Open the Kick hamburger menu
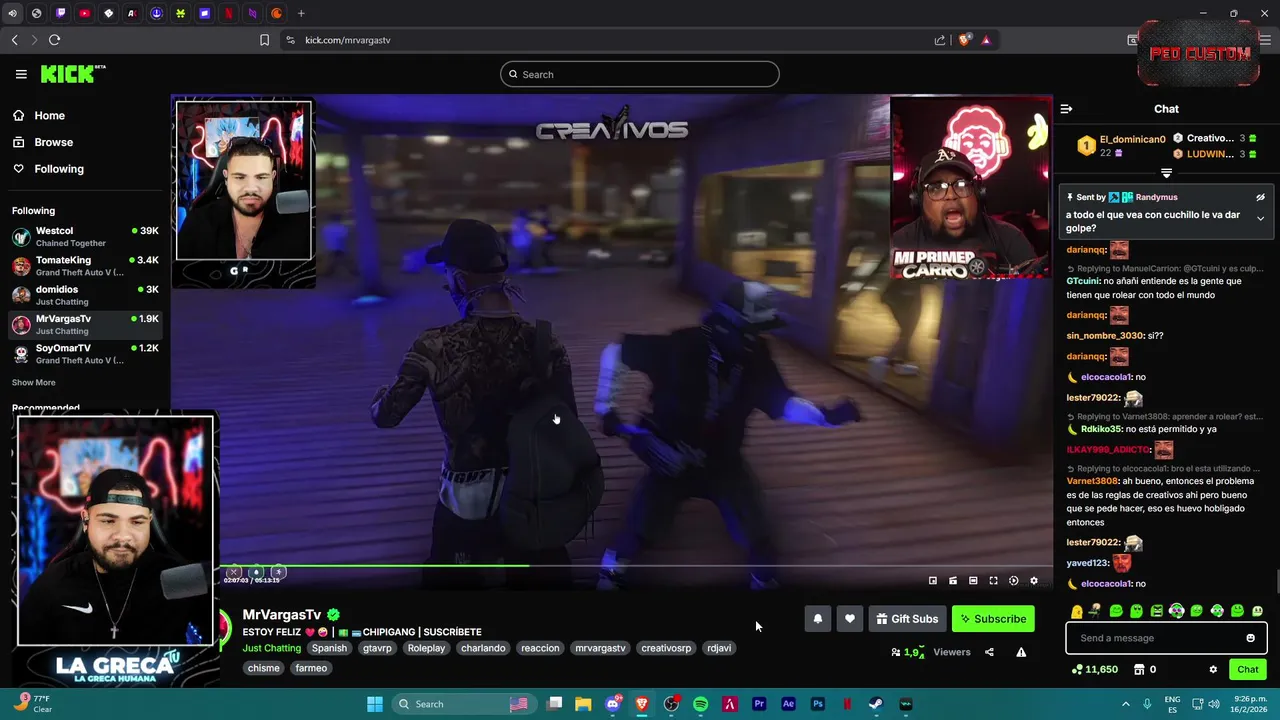This screenshot has width=1280, height=720. 21,74
